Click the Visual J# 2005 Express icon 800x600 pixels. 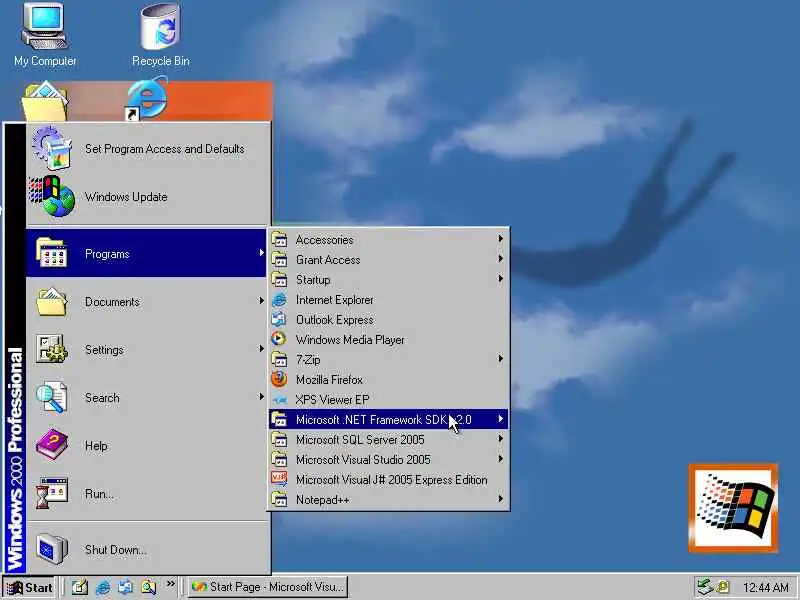click(x=279, y=479)
